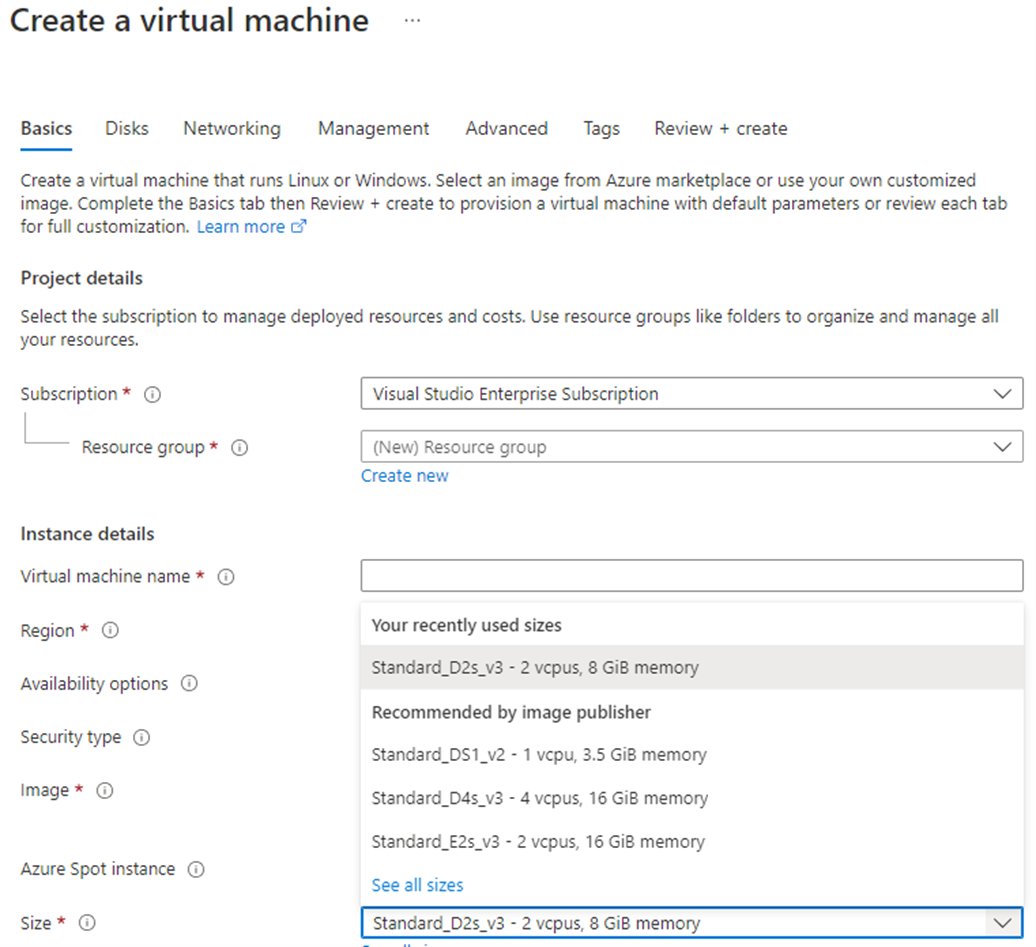Screen dimensions: 1036x947
Task: Click the Security type info icon
Action: (x=142, y=738)
